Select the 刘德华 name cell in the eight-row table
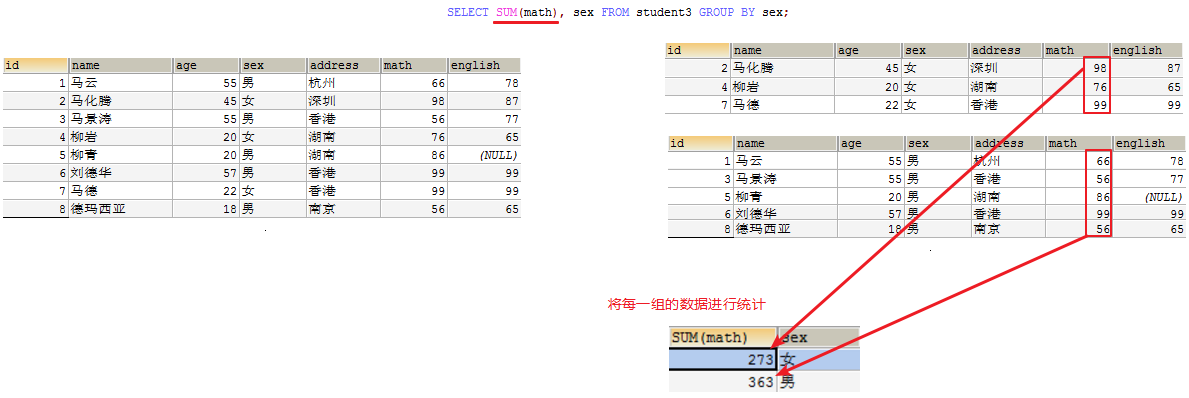This screenshot has width=1189, height=398. click(x=121, y=173)
